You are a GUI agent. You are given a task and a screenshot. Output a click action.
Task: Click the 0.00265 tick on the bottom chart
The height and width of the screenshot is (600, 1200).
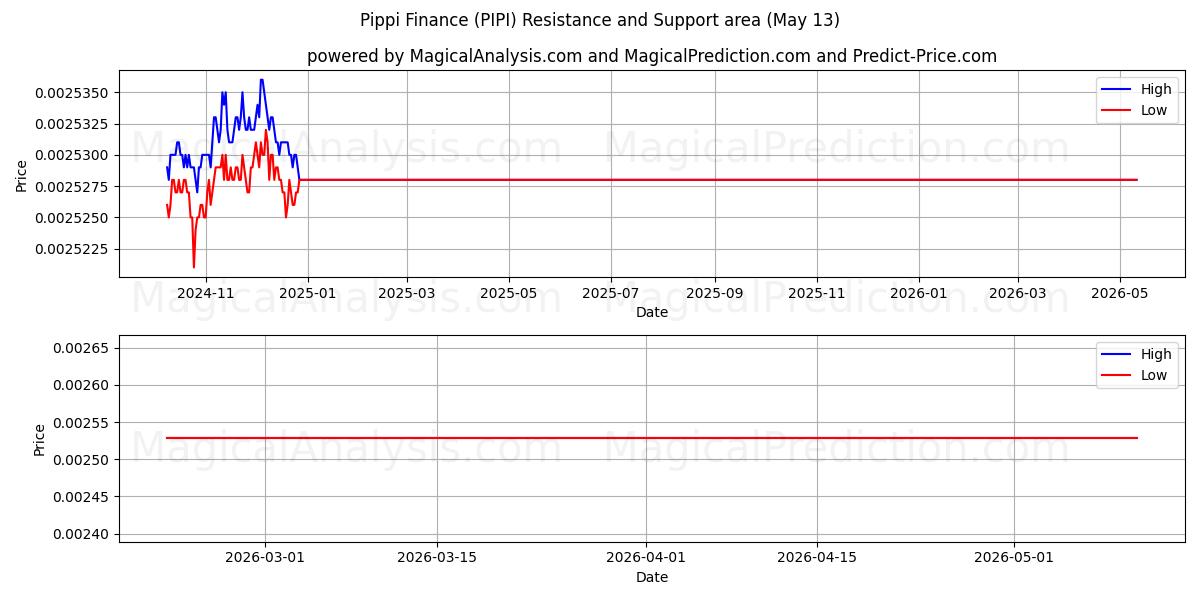point(80,348)
